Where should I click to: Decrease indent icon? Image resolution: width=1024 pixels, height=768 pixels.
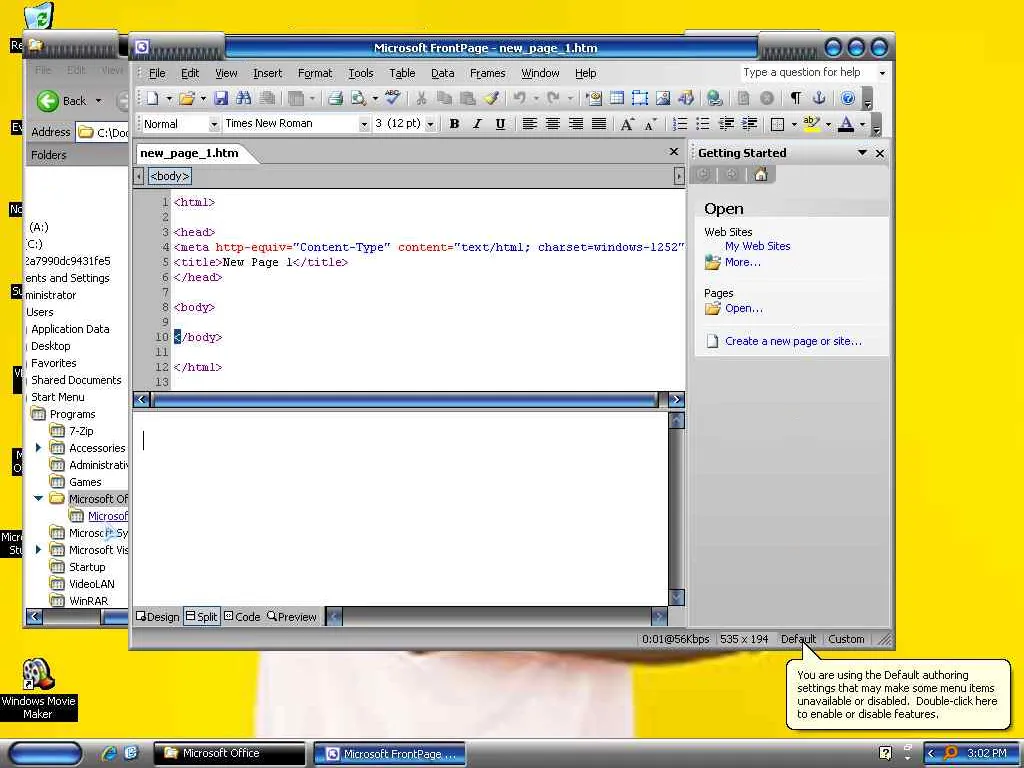tap(726, 123)
